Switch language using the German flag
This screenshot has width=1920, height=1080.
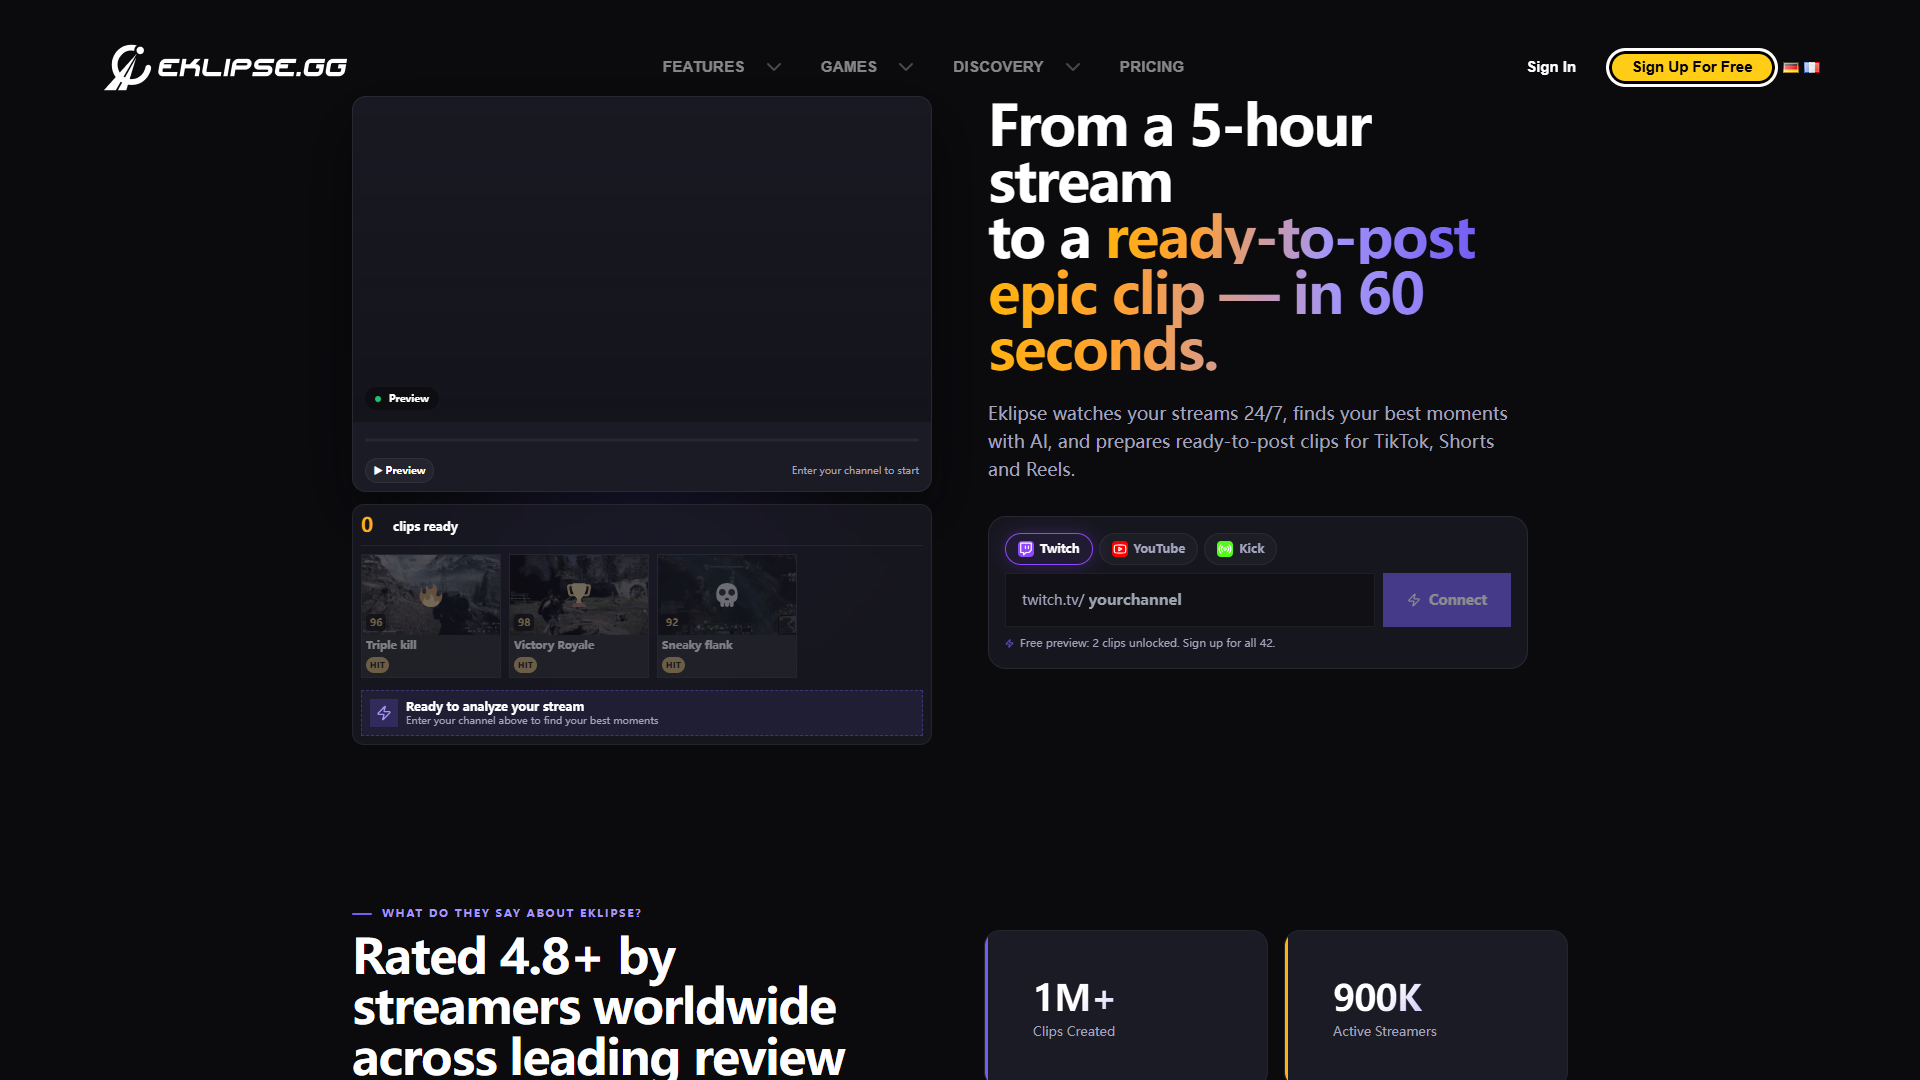(x=1791, y=67)
